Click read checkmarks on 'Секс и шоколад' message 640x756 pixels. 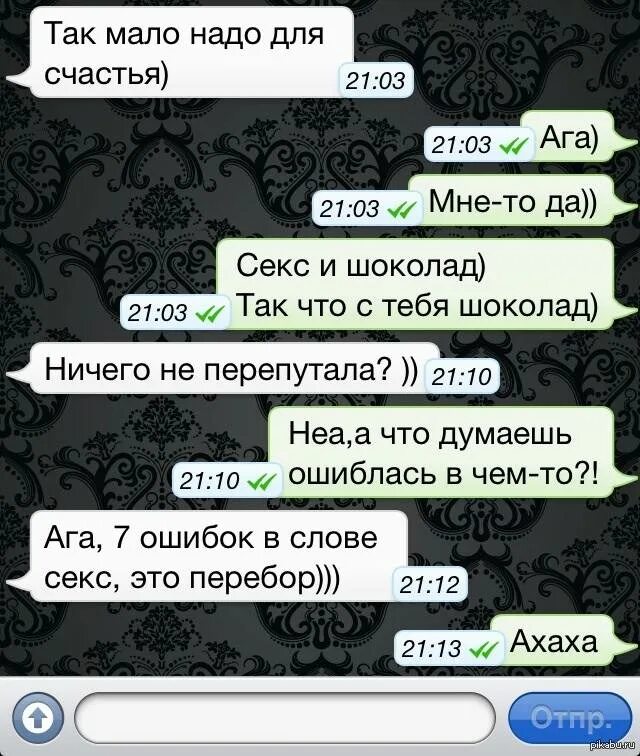pos(209,314)
